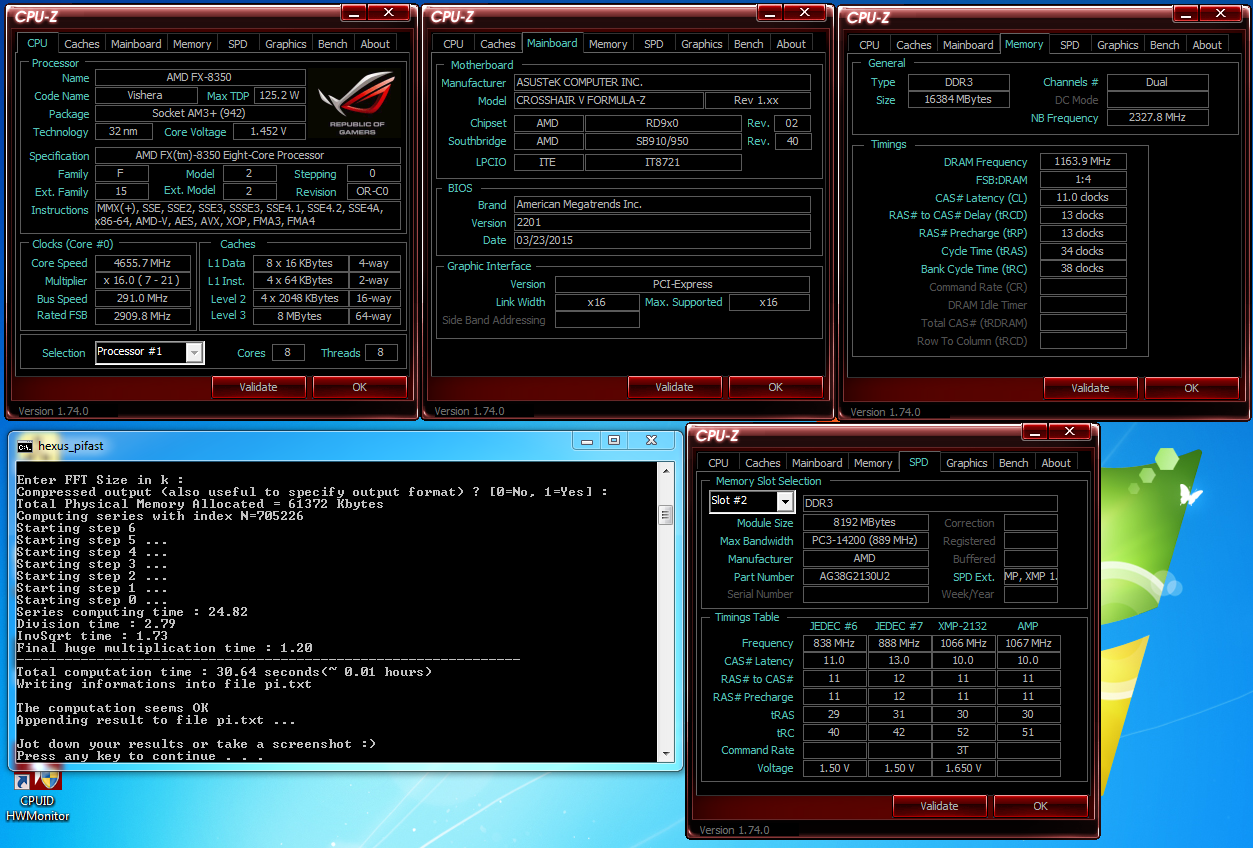Click the ROG Republic of Gamers logo
Screen dimensions: 1253x848
[x=357, y=103]
